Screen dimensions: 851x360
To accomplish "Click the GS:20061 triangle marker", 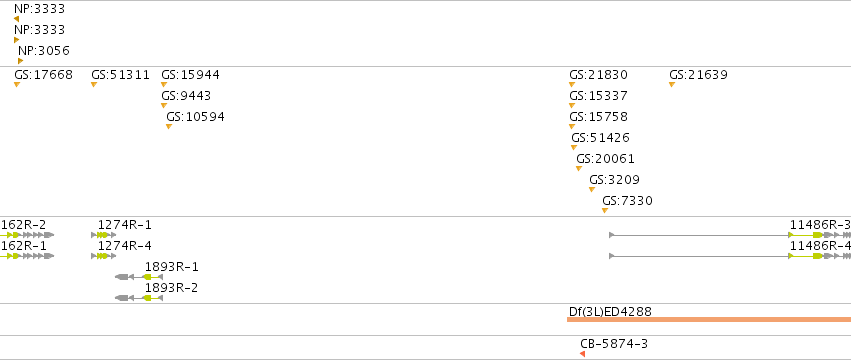I will coord(579,169).
